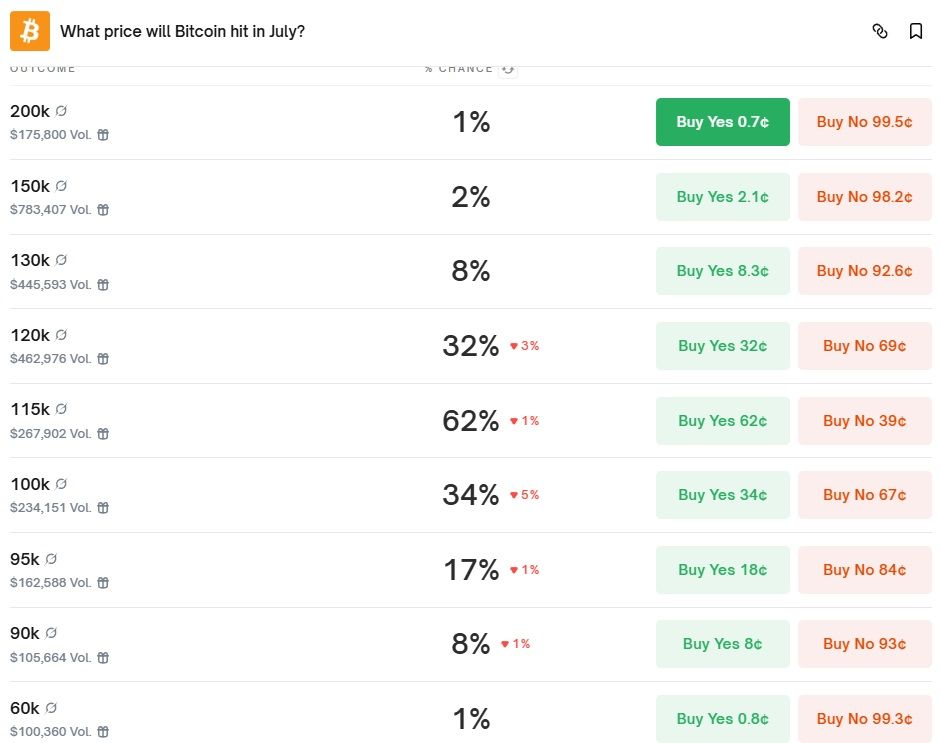Buy Yes at 34¢ for 100k
Image resolution: width=940 pixels, height=743 pixels.
tap(723, 495)
